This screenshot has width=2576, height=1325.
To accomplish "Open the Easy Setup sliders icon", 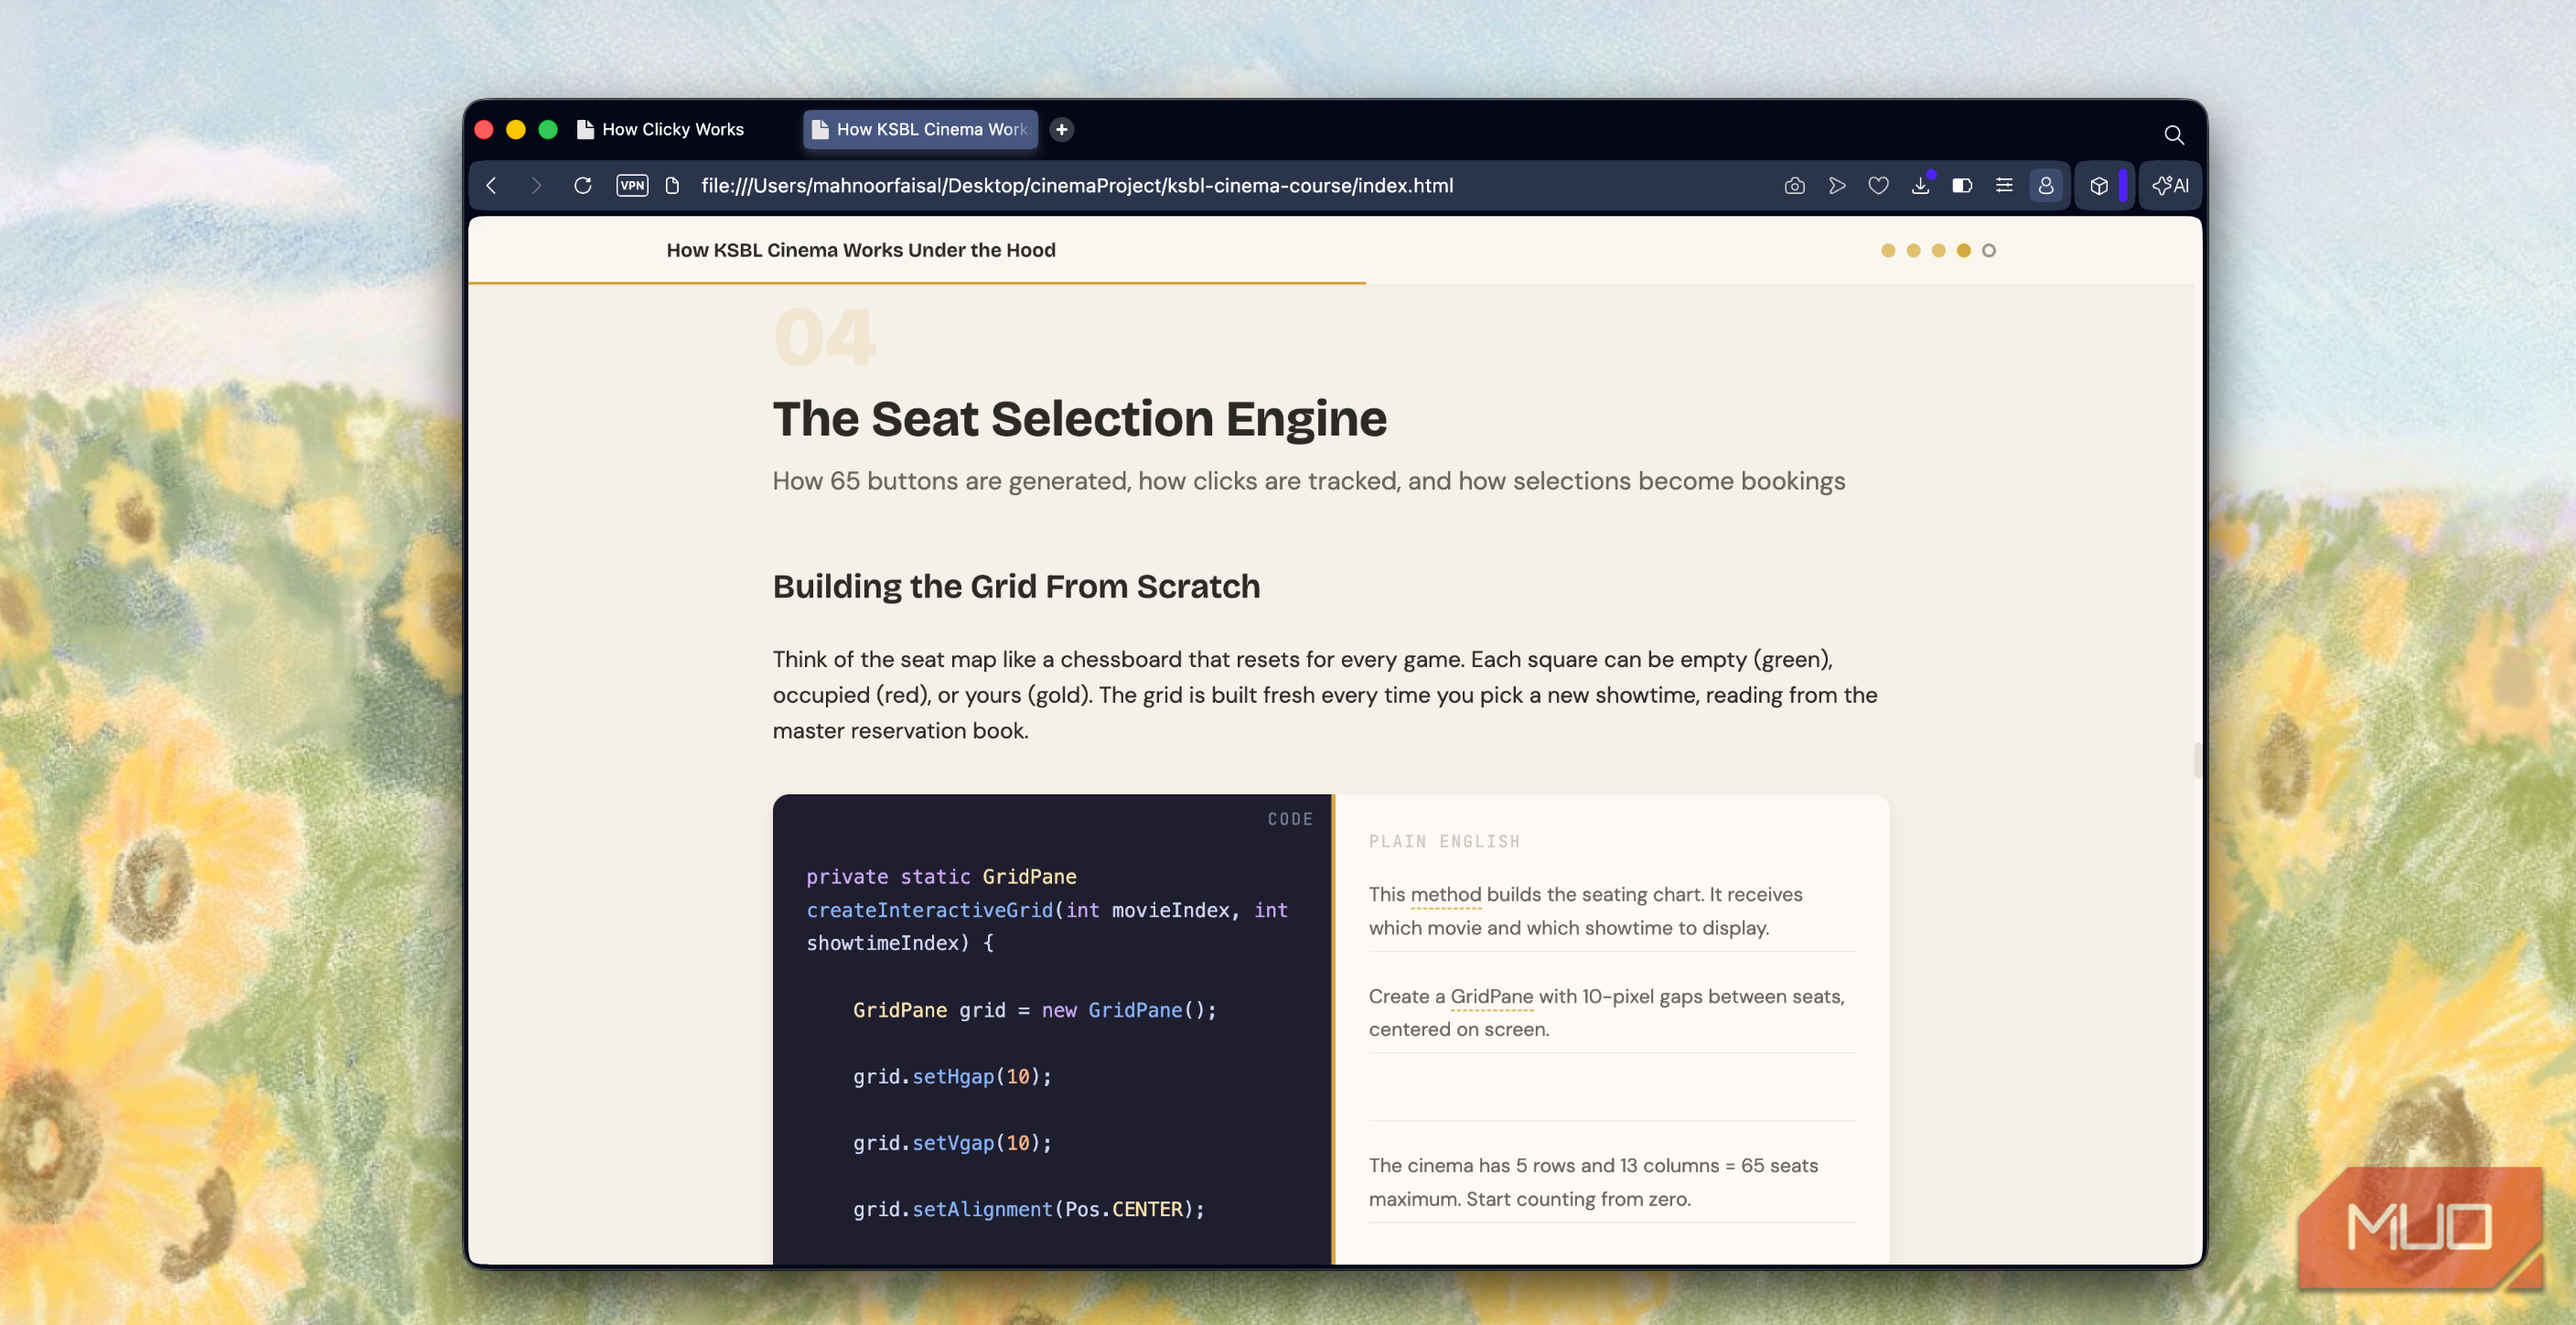I will tap(2004, 186).
